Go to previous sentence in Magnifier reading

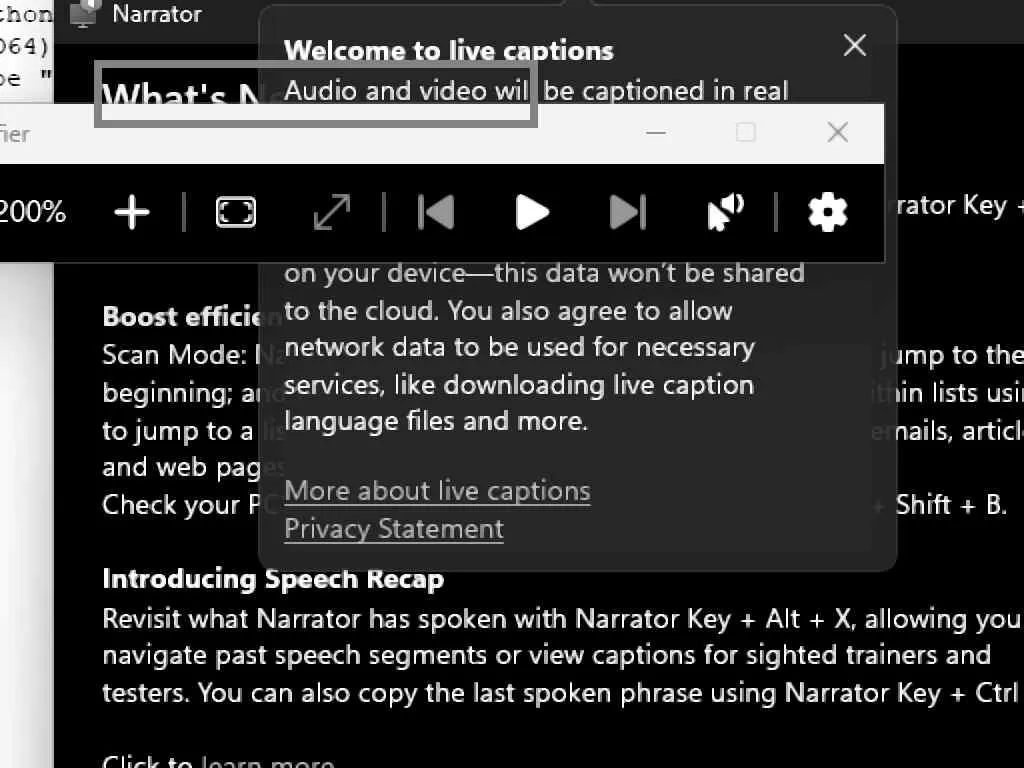436,212
